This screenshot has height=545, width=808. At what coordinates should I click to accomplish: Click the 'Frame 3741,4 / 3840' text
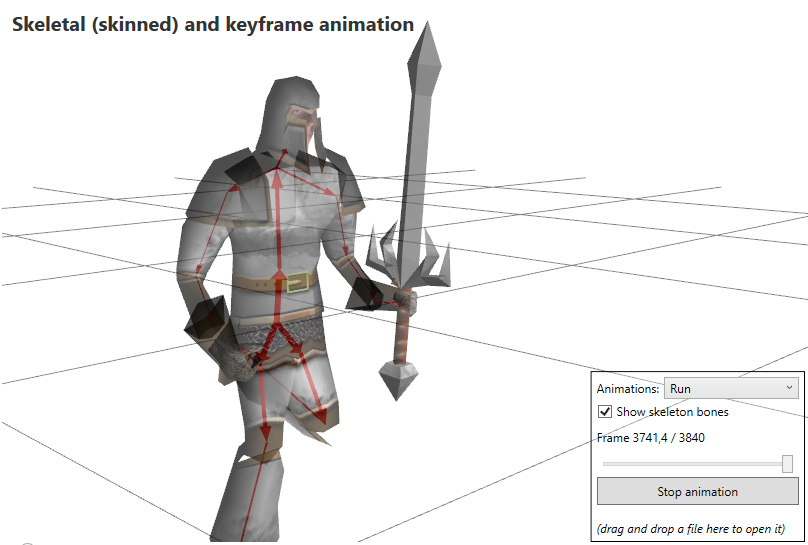point(650,438)
